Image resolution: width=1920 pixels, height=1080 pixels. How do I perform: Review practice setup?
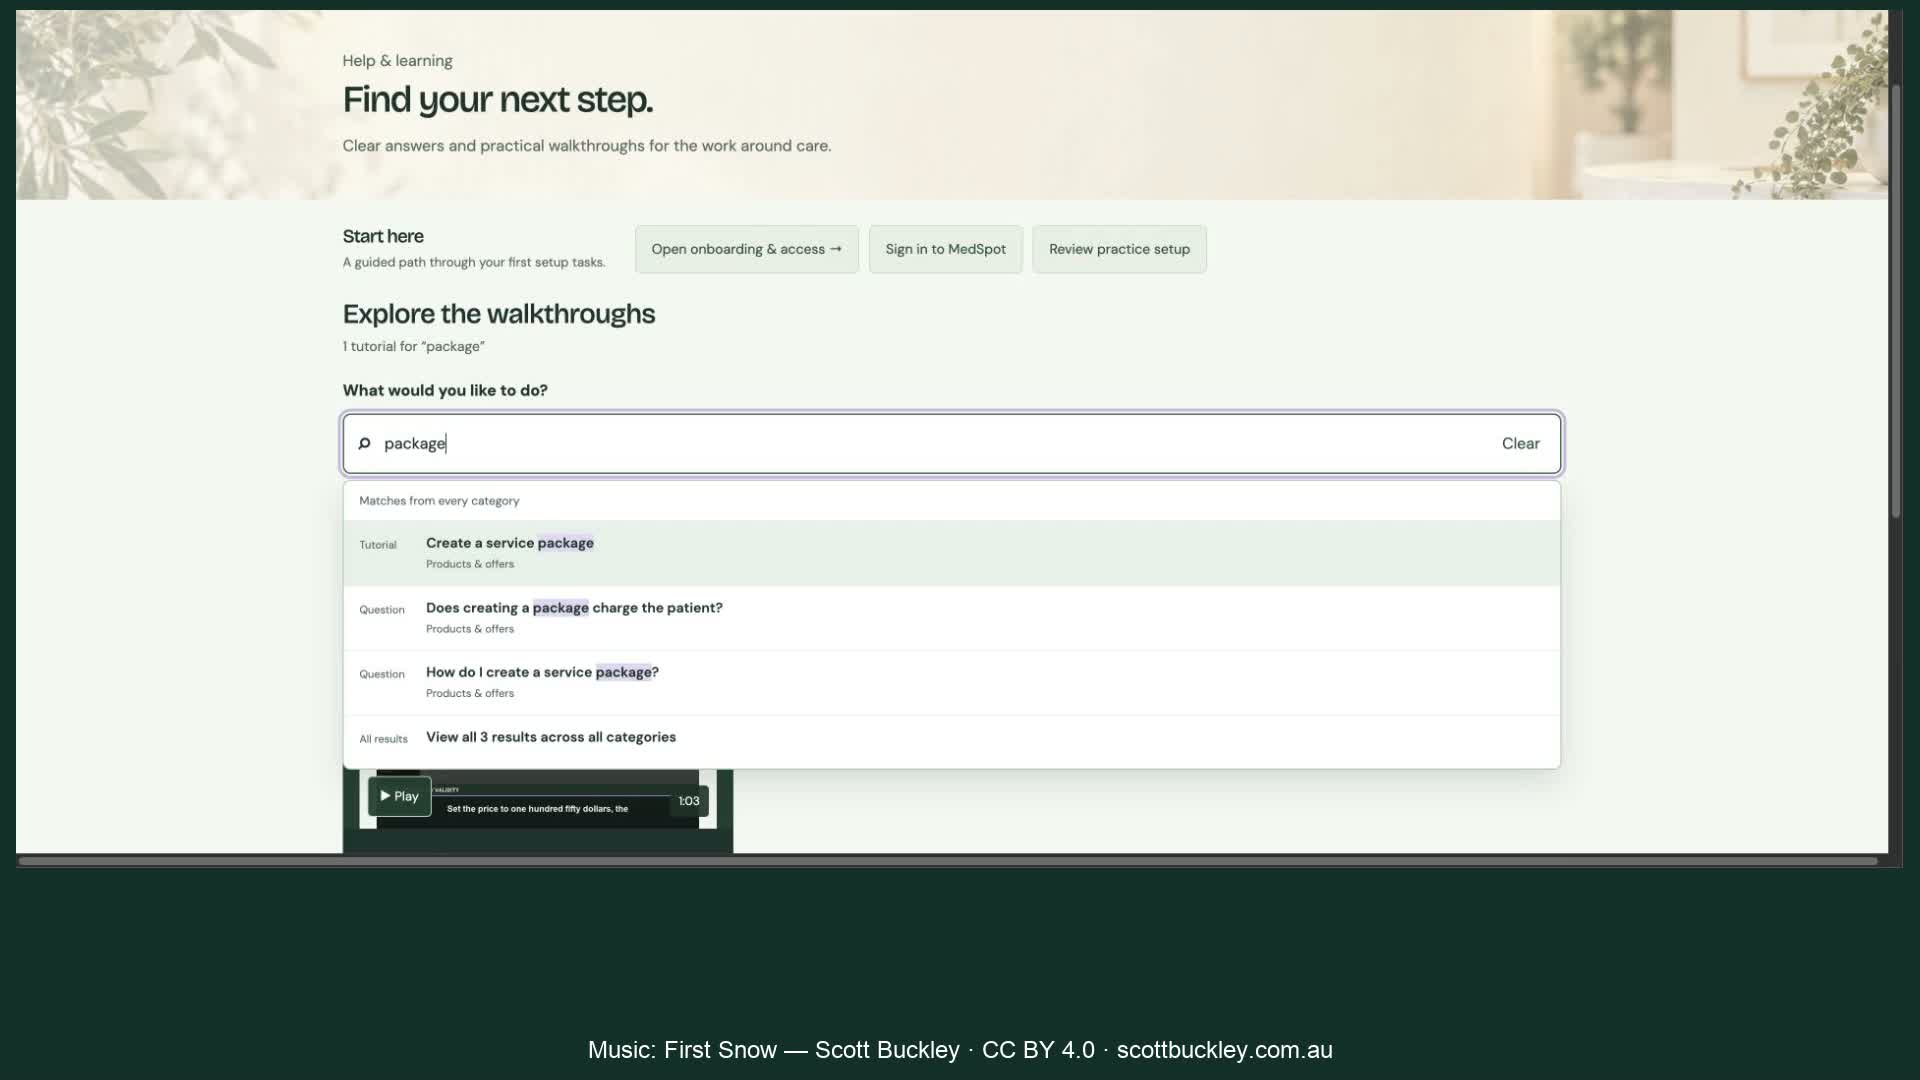point(1119,249)
